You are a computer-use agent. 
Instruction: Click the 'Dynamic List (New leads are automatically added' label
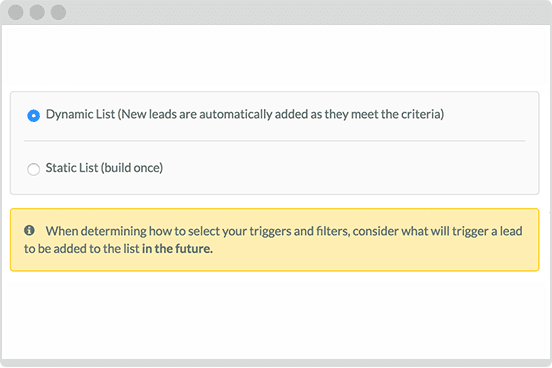coord(245,114)
